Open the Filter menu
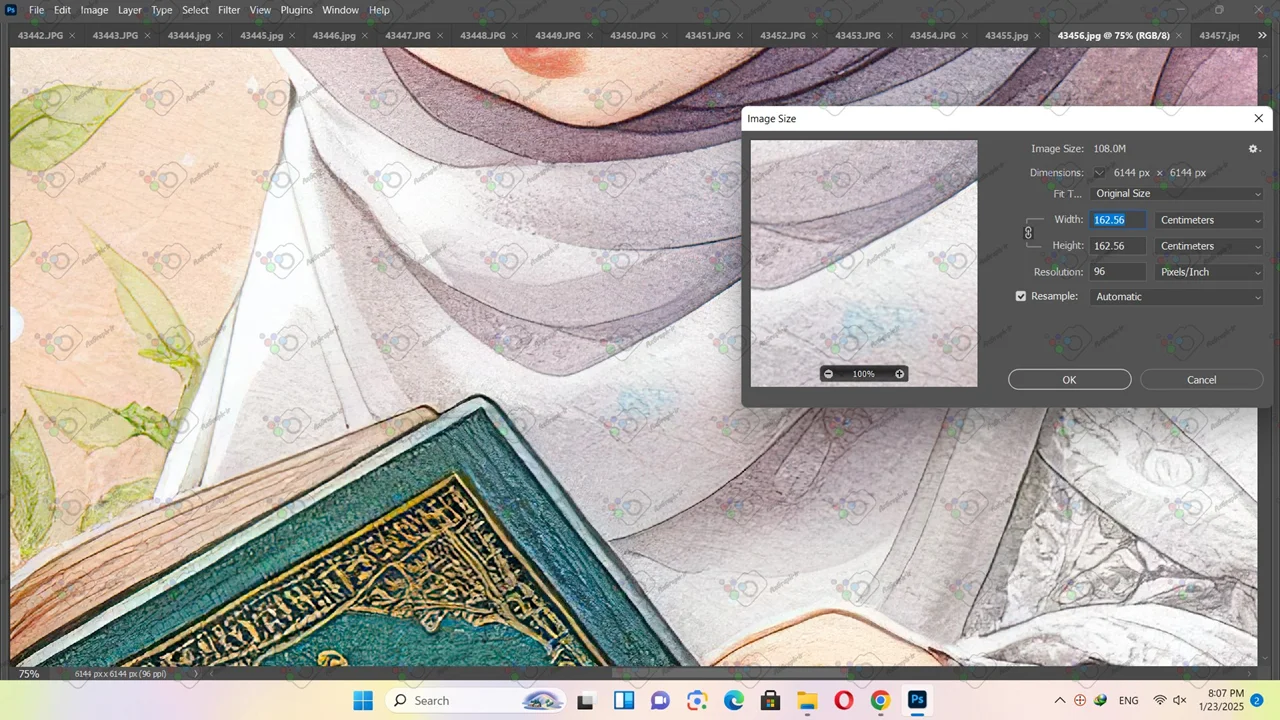 [x=229, y=10]
